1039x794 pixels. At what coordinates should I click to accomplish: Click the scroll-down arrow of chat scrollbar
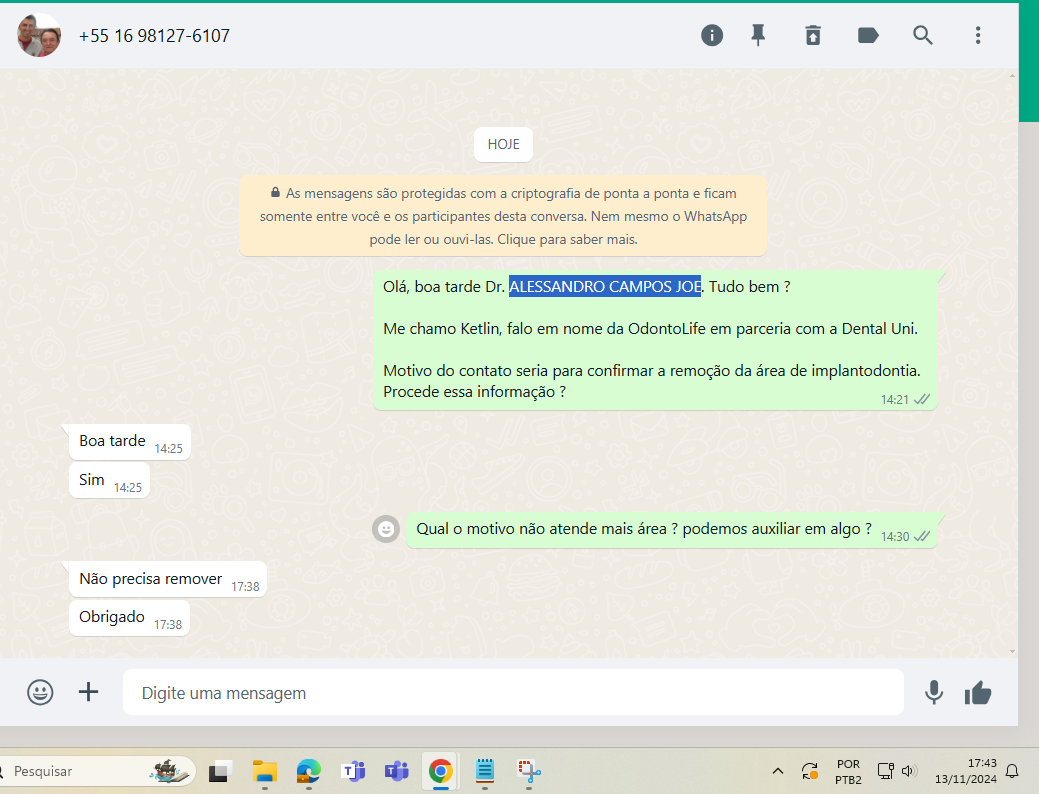click(x=1012, y=651)
